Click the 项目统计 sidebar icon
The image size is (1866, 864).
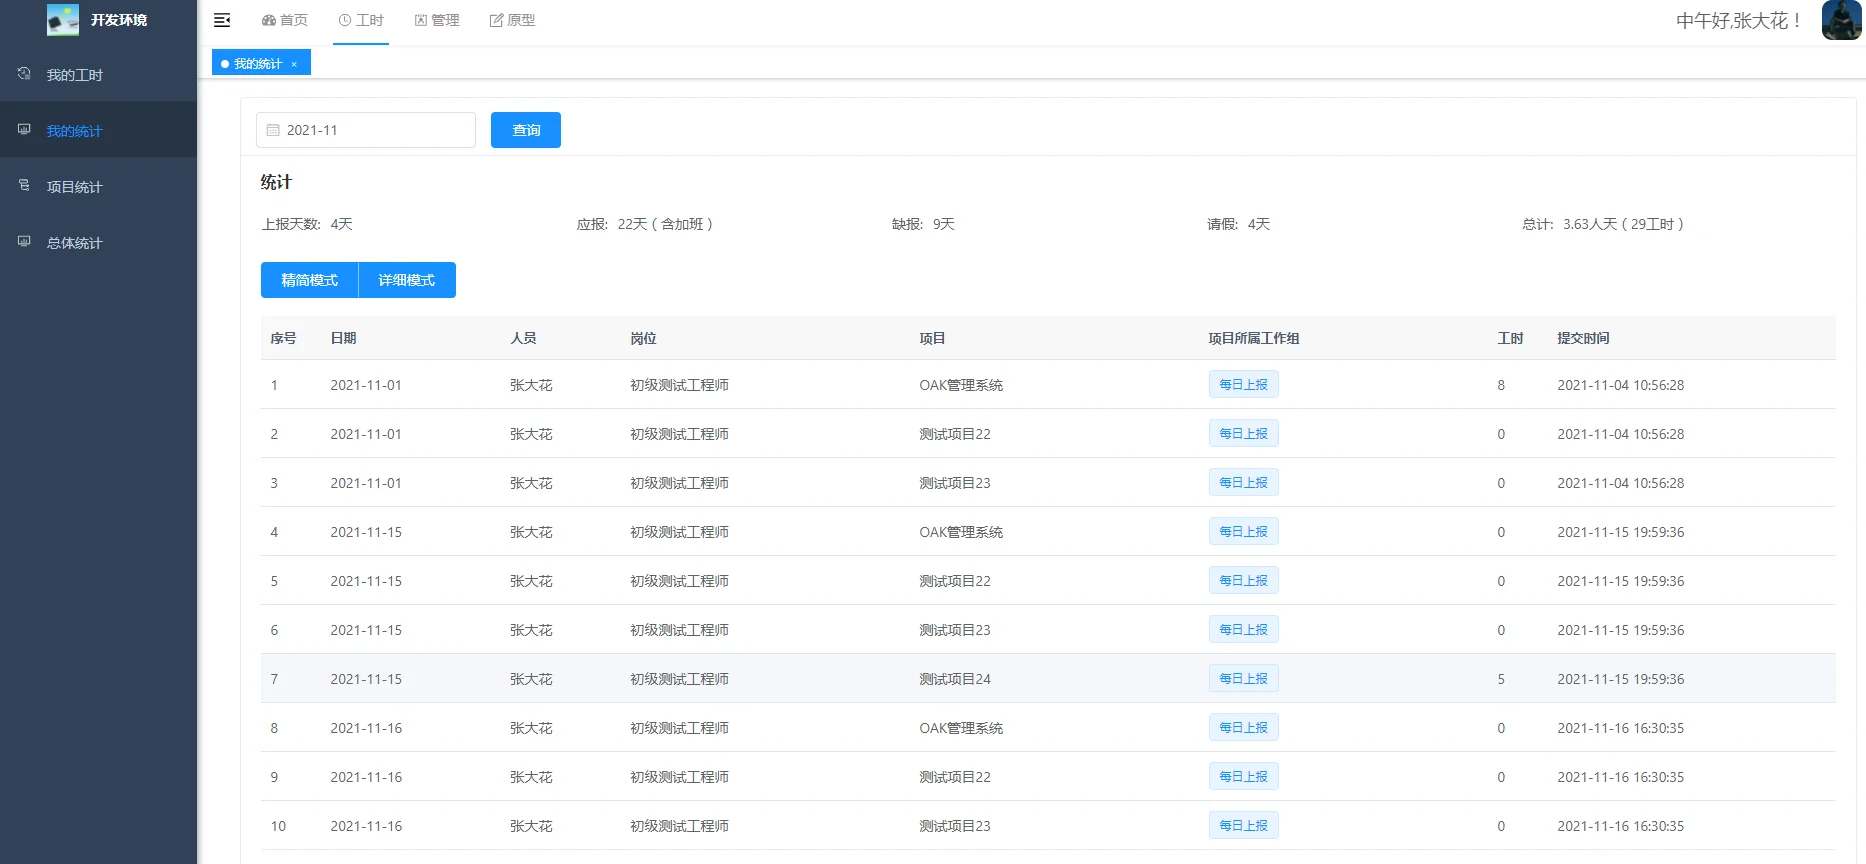tap(24, 186)
